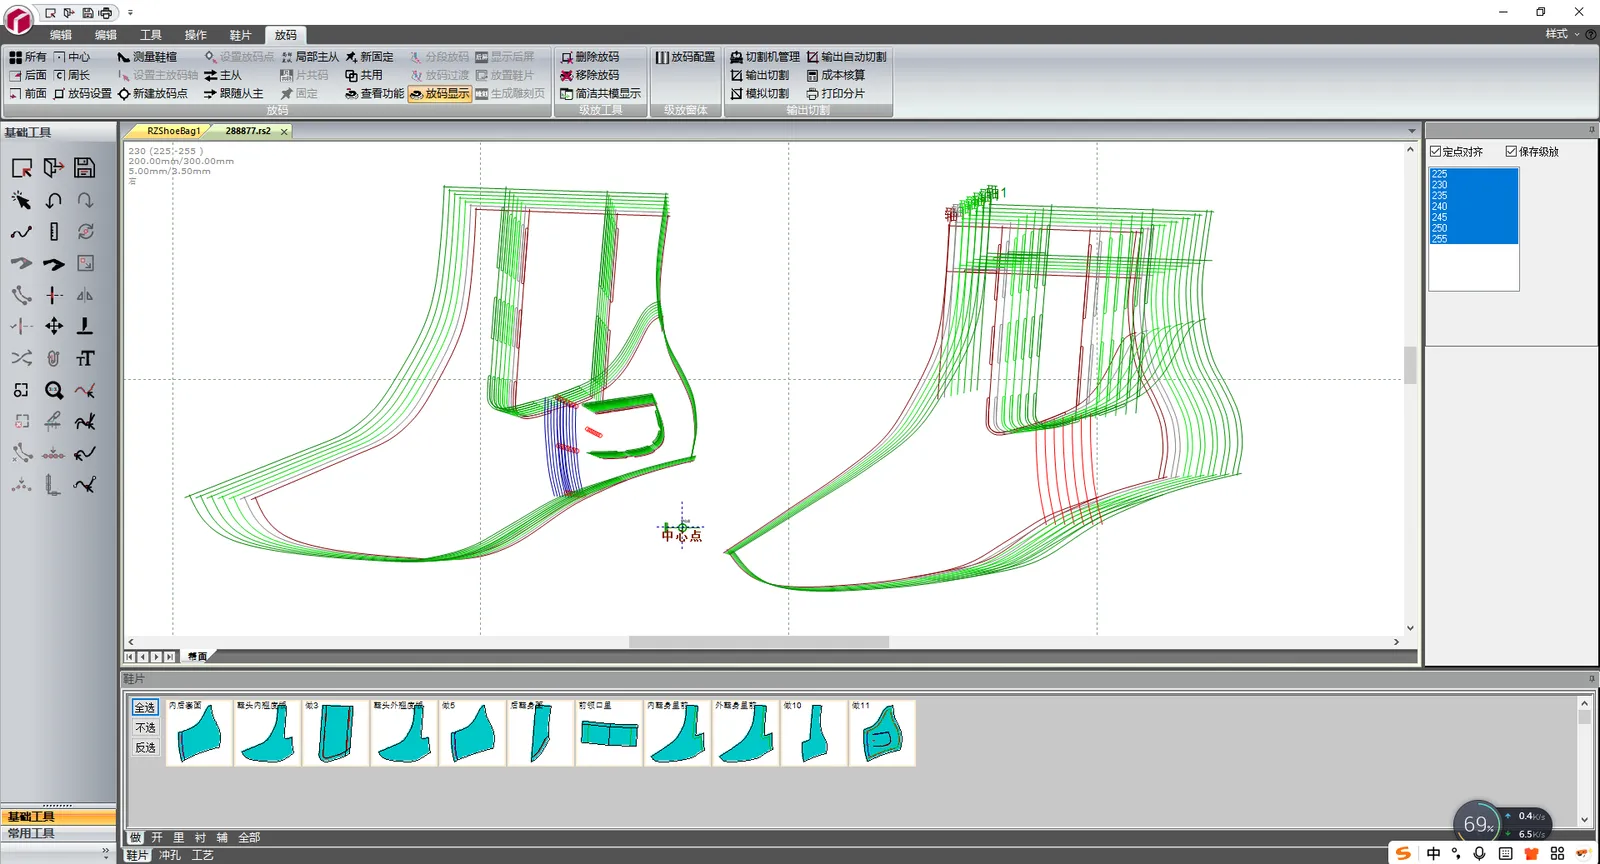Click the save floppy disk icon
1600x864 pixels.
(x=85, y=168)
